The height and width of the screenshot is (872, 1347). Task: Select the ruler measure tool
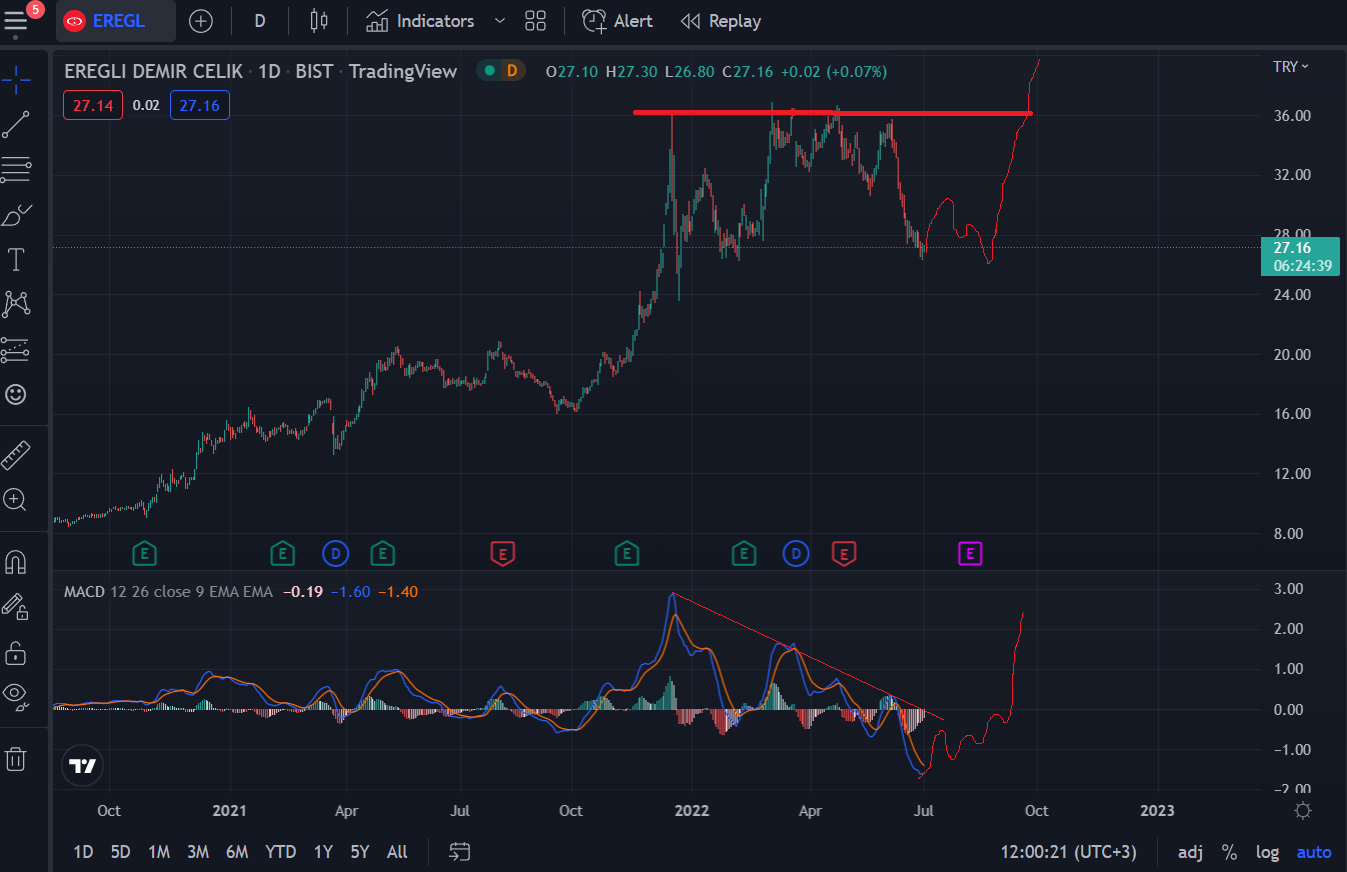(16, 455)
